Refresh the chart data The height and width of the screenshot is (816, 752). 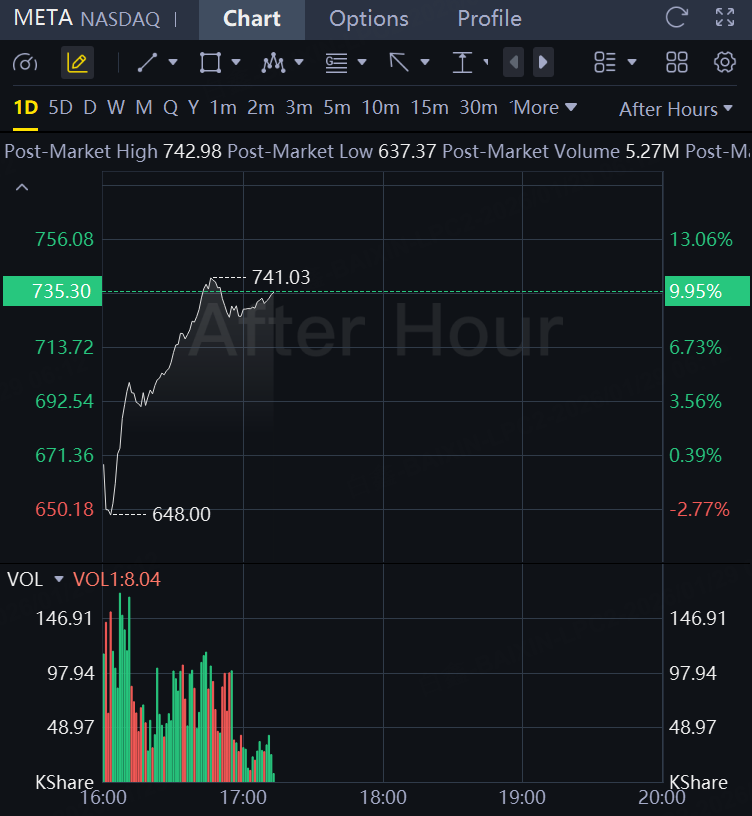[x=677, y=18]
